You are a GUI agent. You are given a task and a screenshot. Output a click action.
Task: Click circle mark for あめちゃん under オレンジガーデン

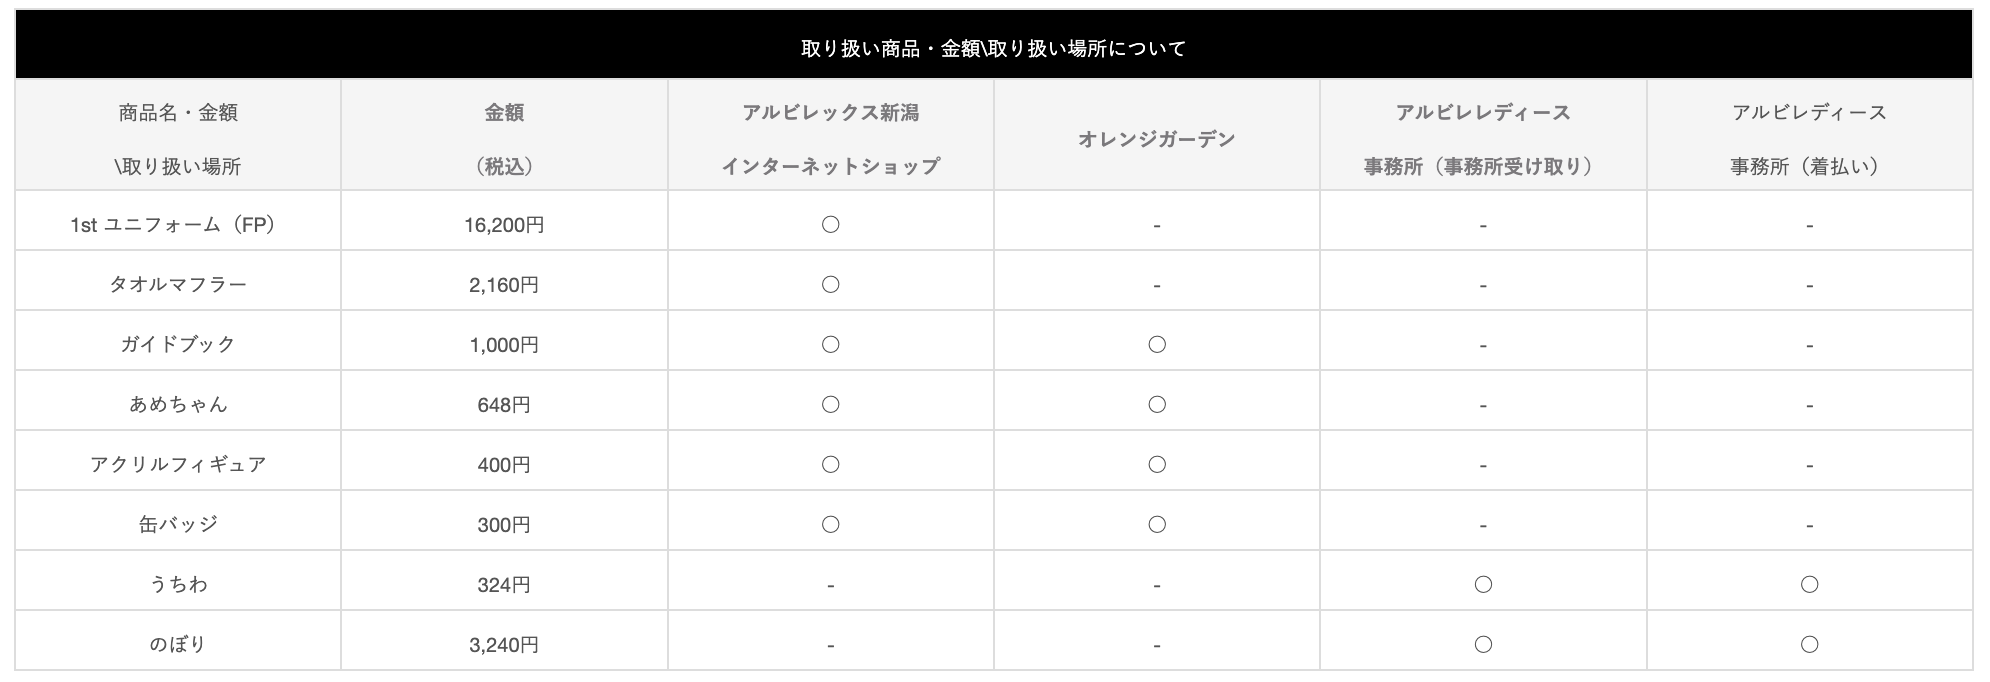tap(1157, 404)
